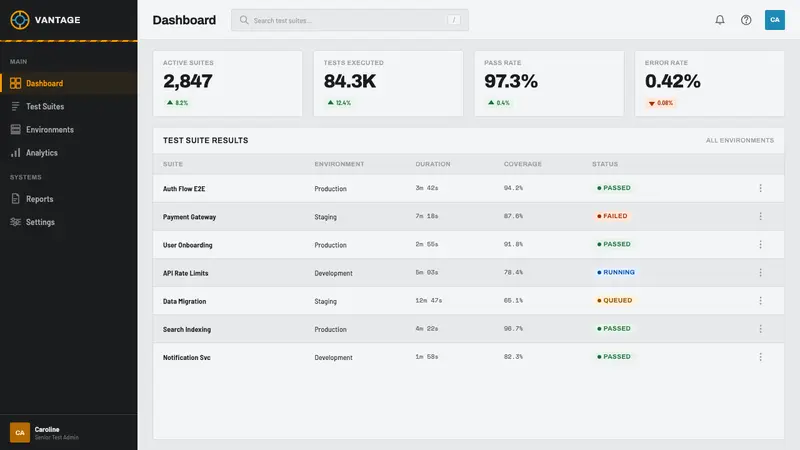
Task: Click the FAILED status badge
Action: point(612,216)
